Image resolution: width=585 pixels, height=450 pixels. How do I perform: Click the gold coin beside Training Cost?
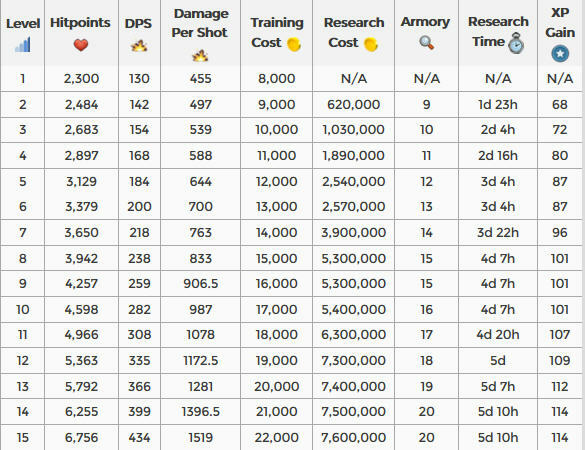[294, 44]
